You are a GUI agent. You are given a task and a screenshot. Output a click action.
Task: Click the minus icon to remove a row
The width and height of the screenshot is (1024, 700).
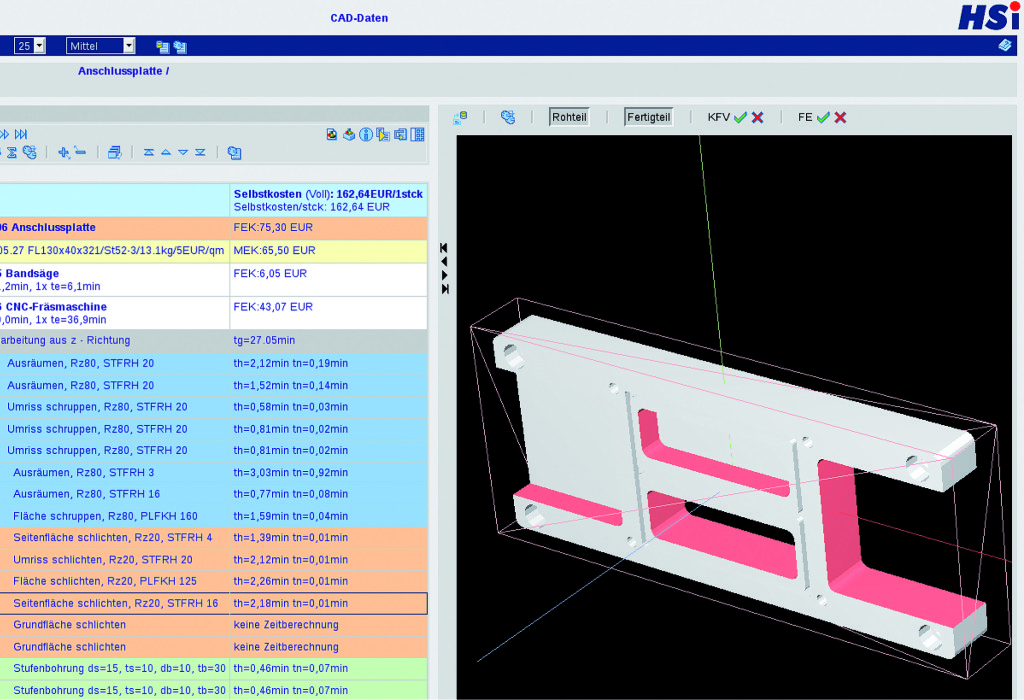pos(80,151)
